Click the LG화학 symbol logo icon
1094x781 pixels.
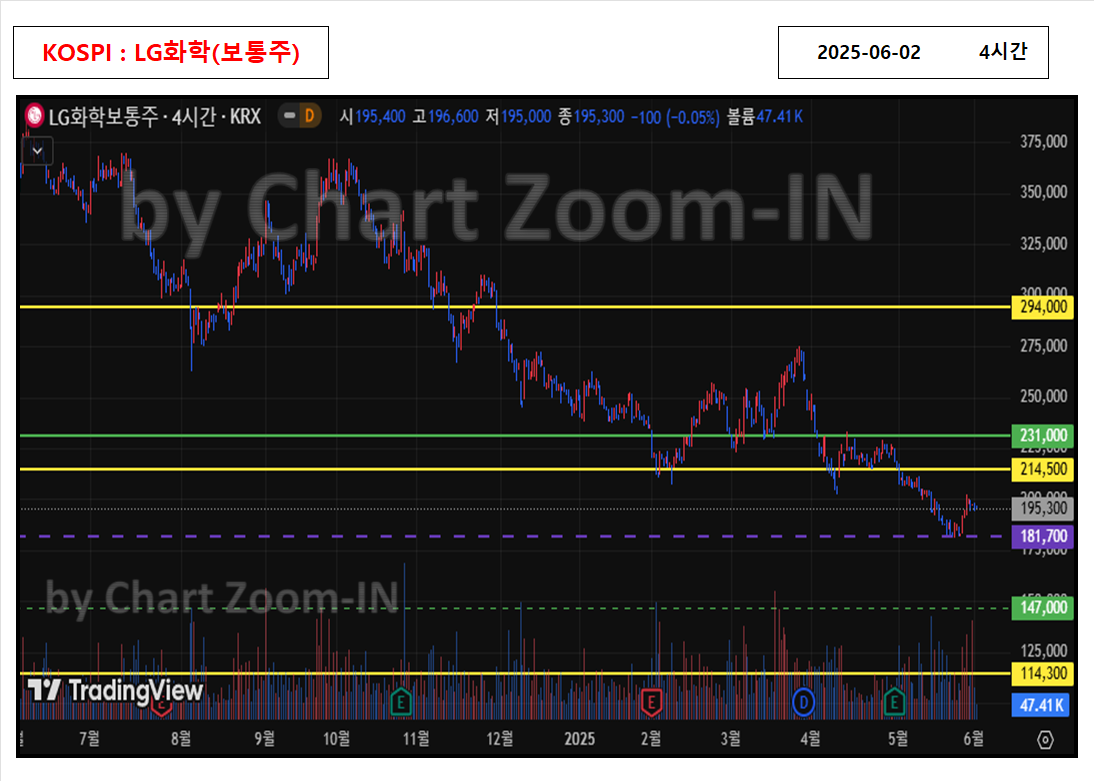[x=33, y=116]
